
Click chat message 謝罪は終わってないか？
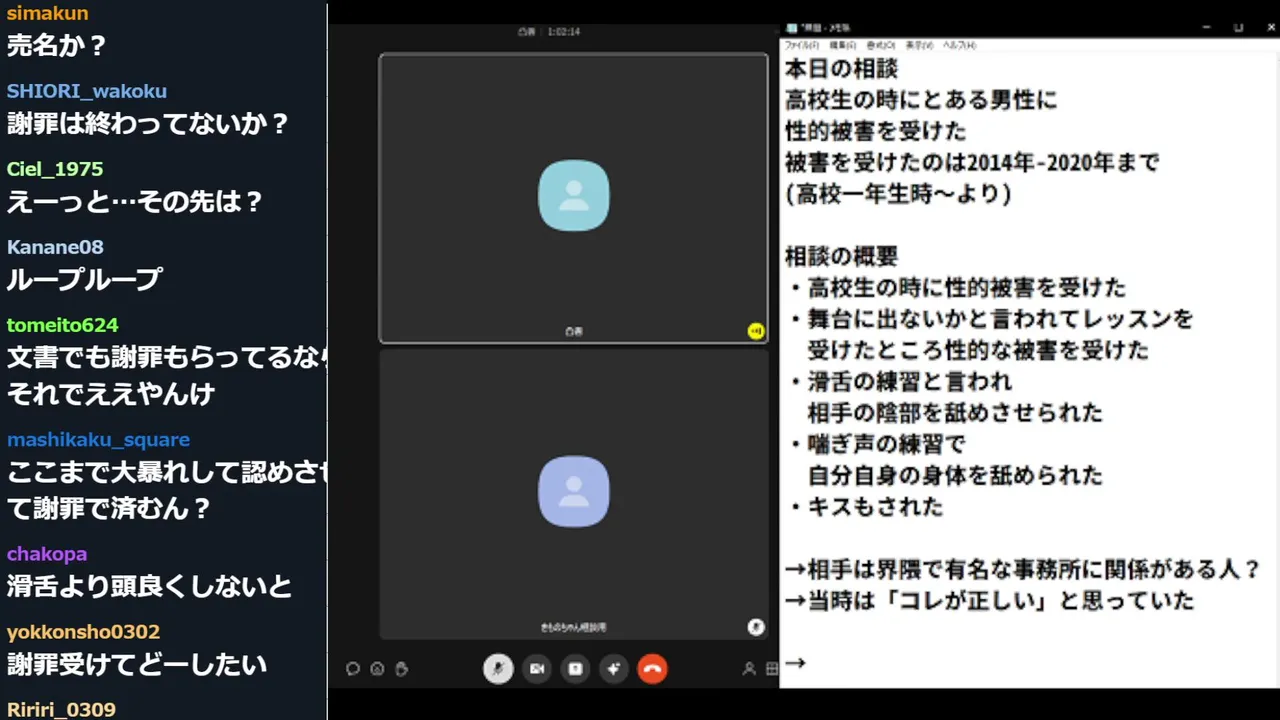click(x=148, y=123)
